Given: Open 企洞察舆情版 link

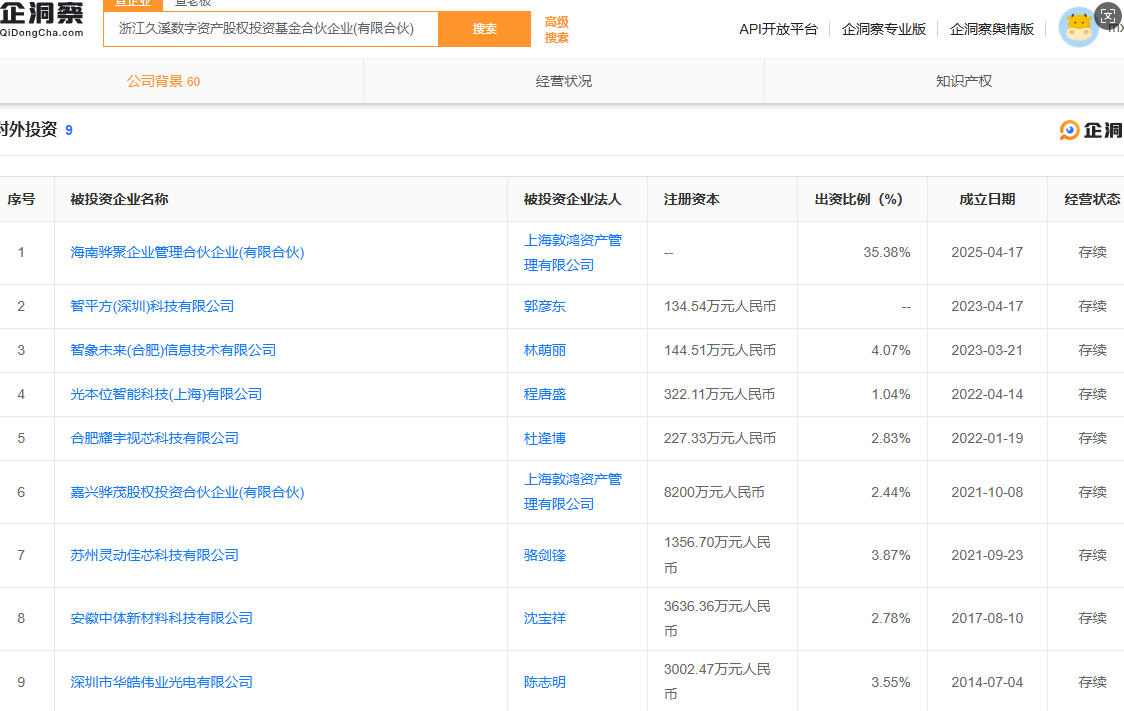Looking at the screenshot, I should 991,29.
